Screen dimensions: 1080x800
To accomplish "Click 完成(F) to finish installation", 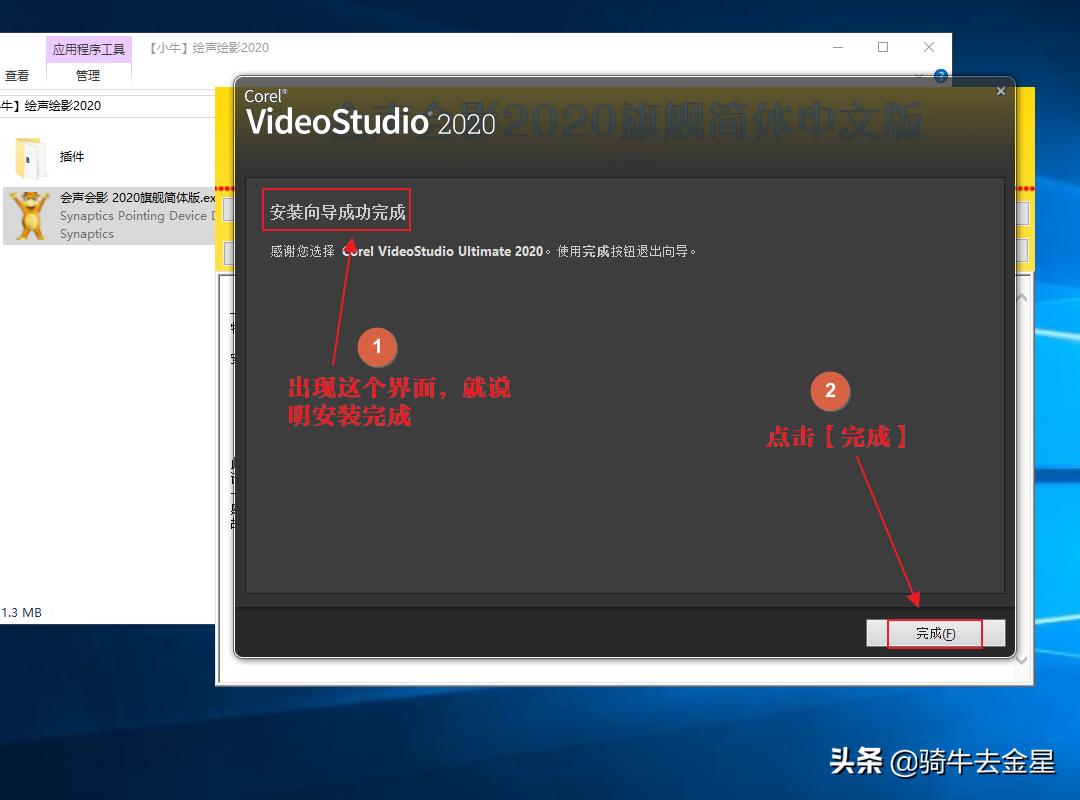I will point(934,633).
